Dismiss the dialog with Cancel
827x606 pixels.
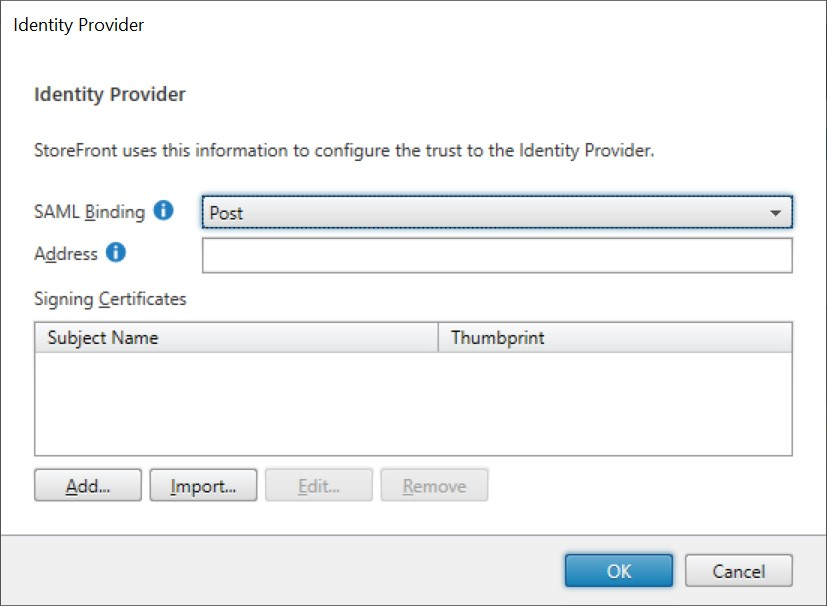[x=738, y=571]
